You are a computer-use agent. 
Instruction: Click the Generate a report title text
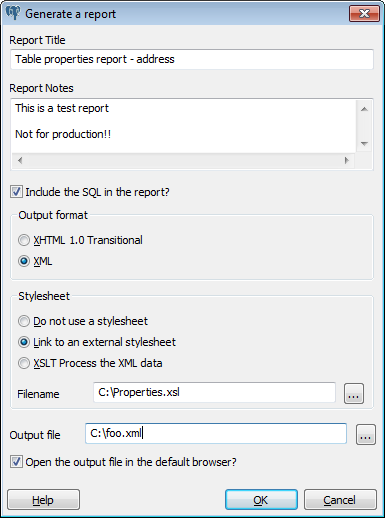point(71,14)
